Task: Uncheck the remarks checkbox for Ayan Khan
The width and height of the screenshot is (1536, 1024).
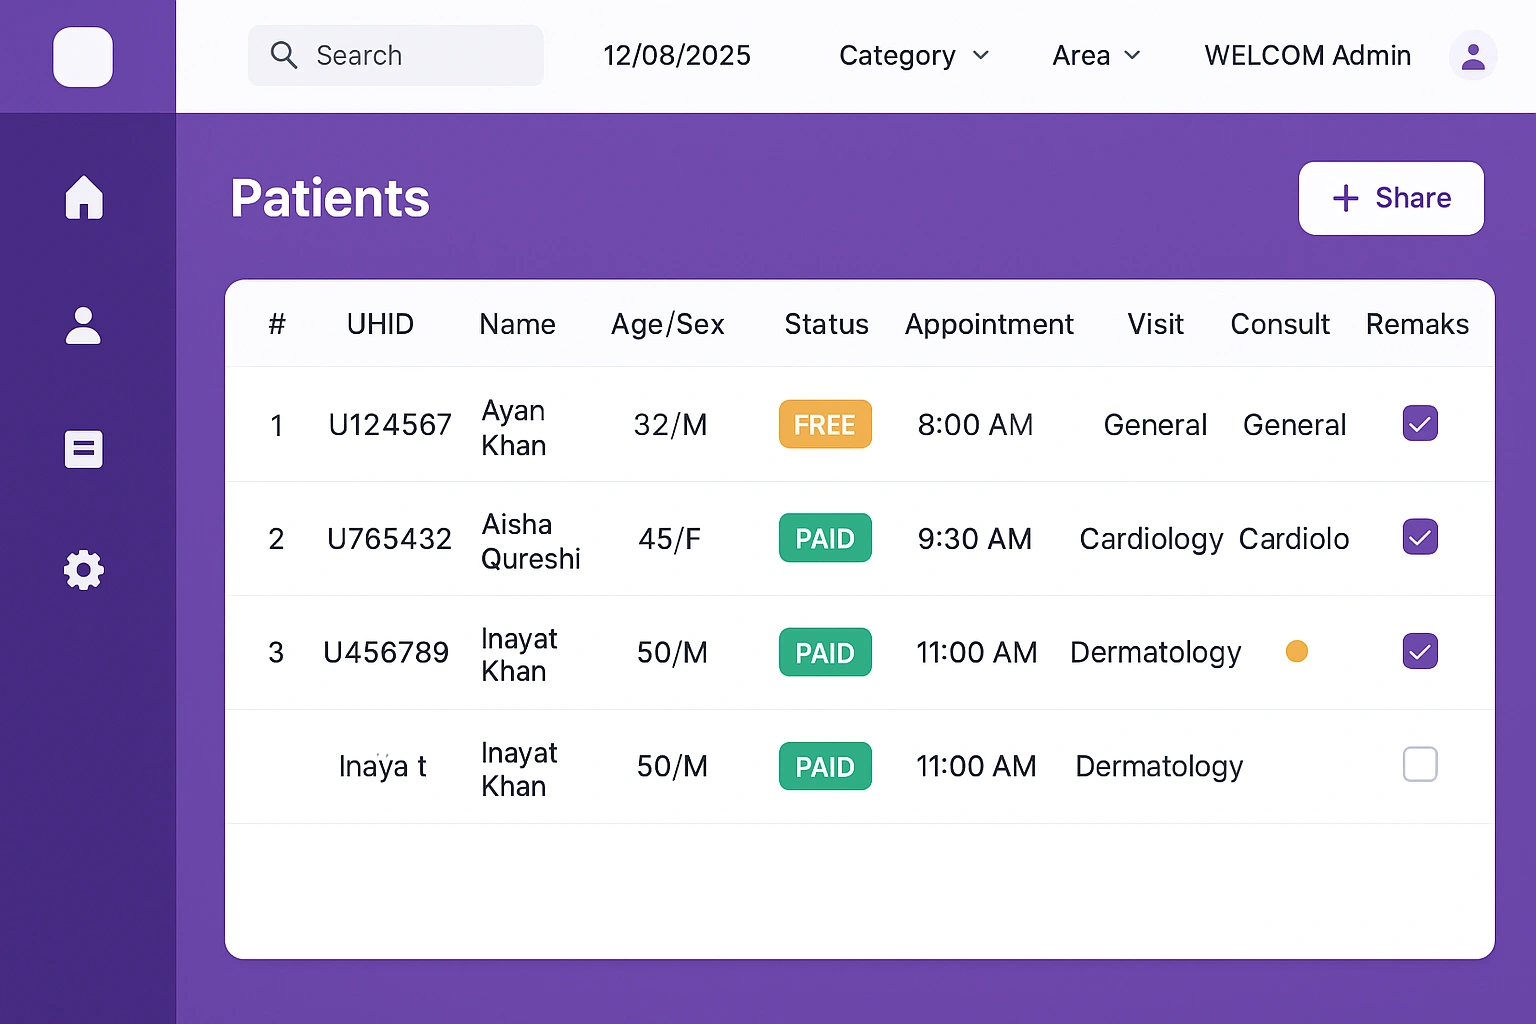Action: point(1420,424)
